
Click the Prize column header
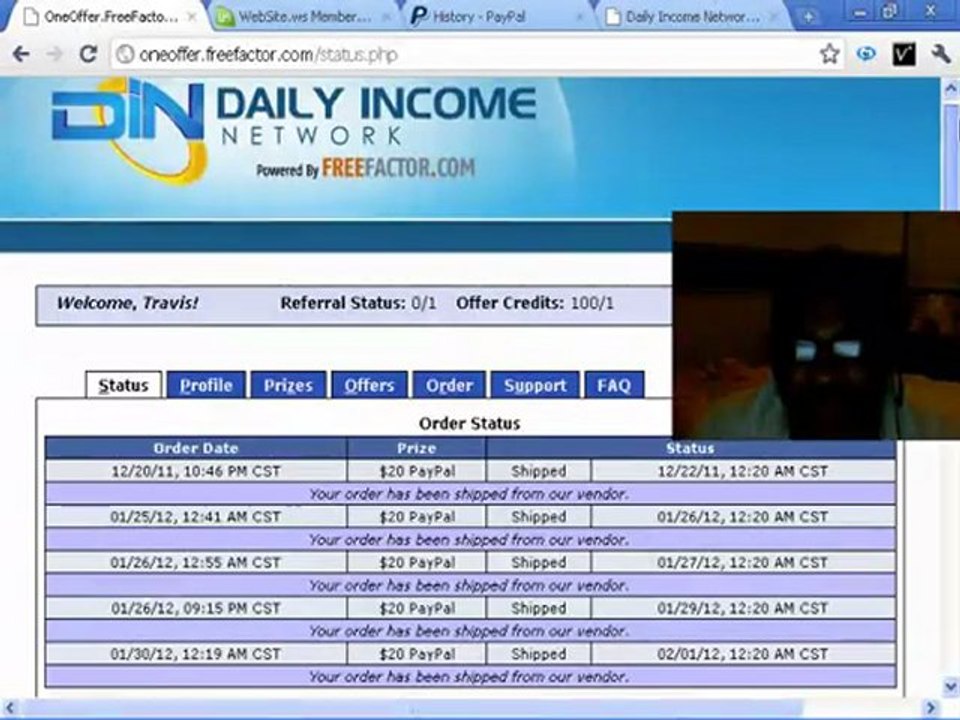[x=416, y=448]
